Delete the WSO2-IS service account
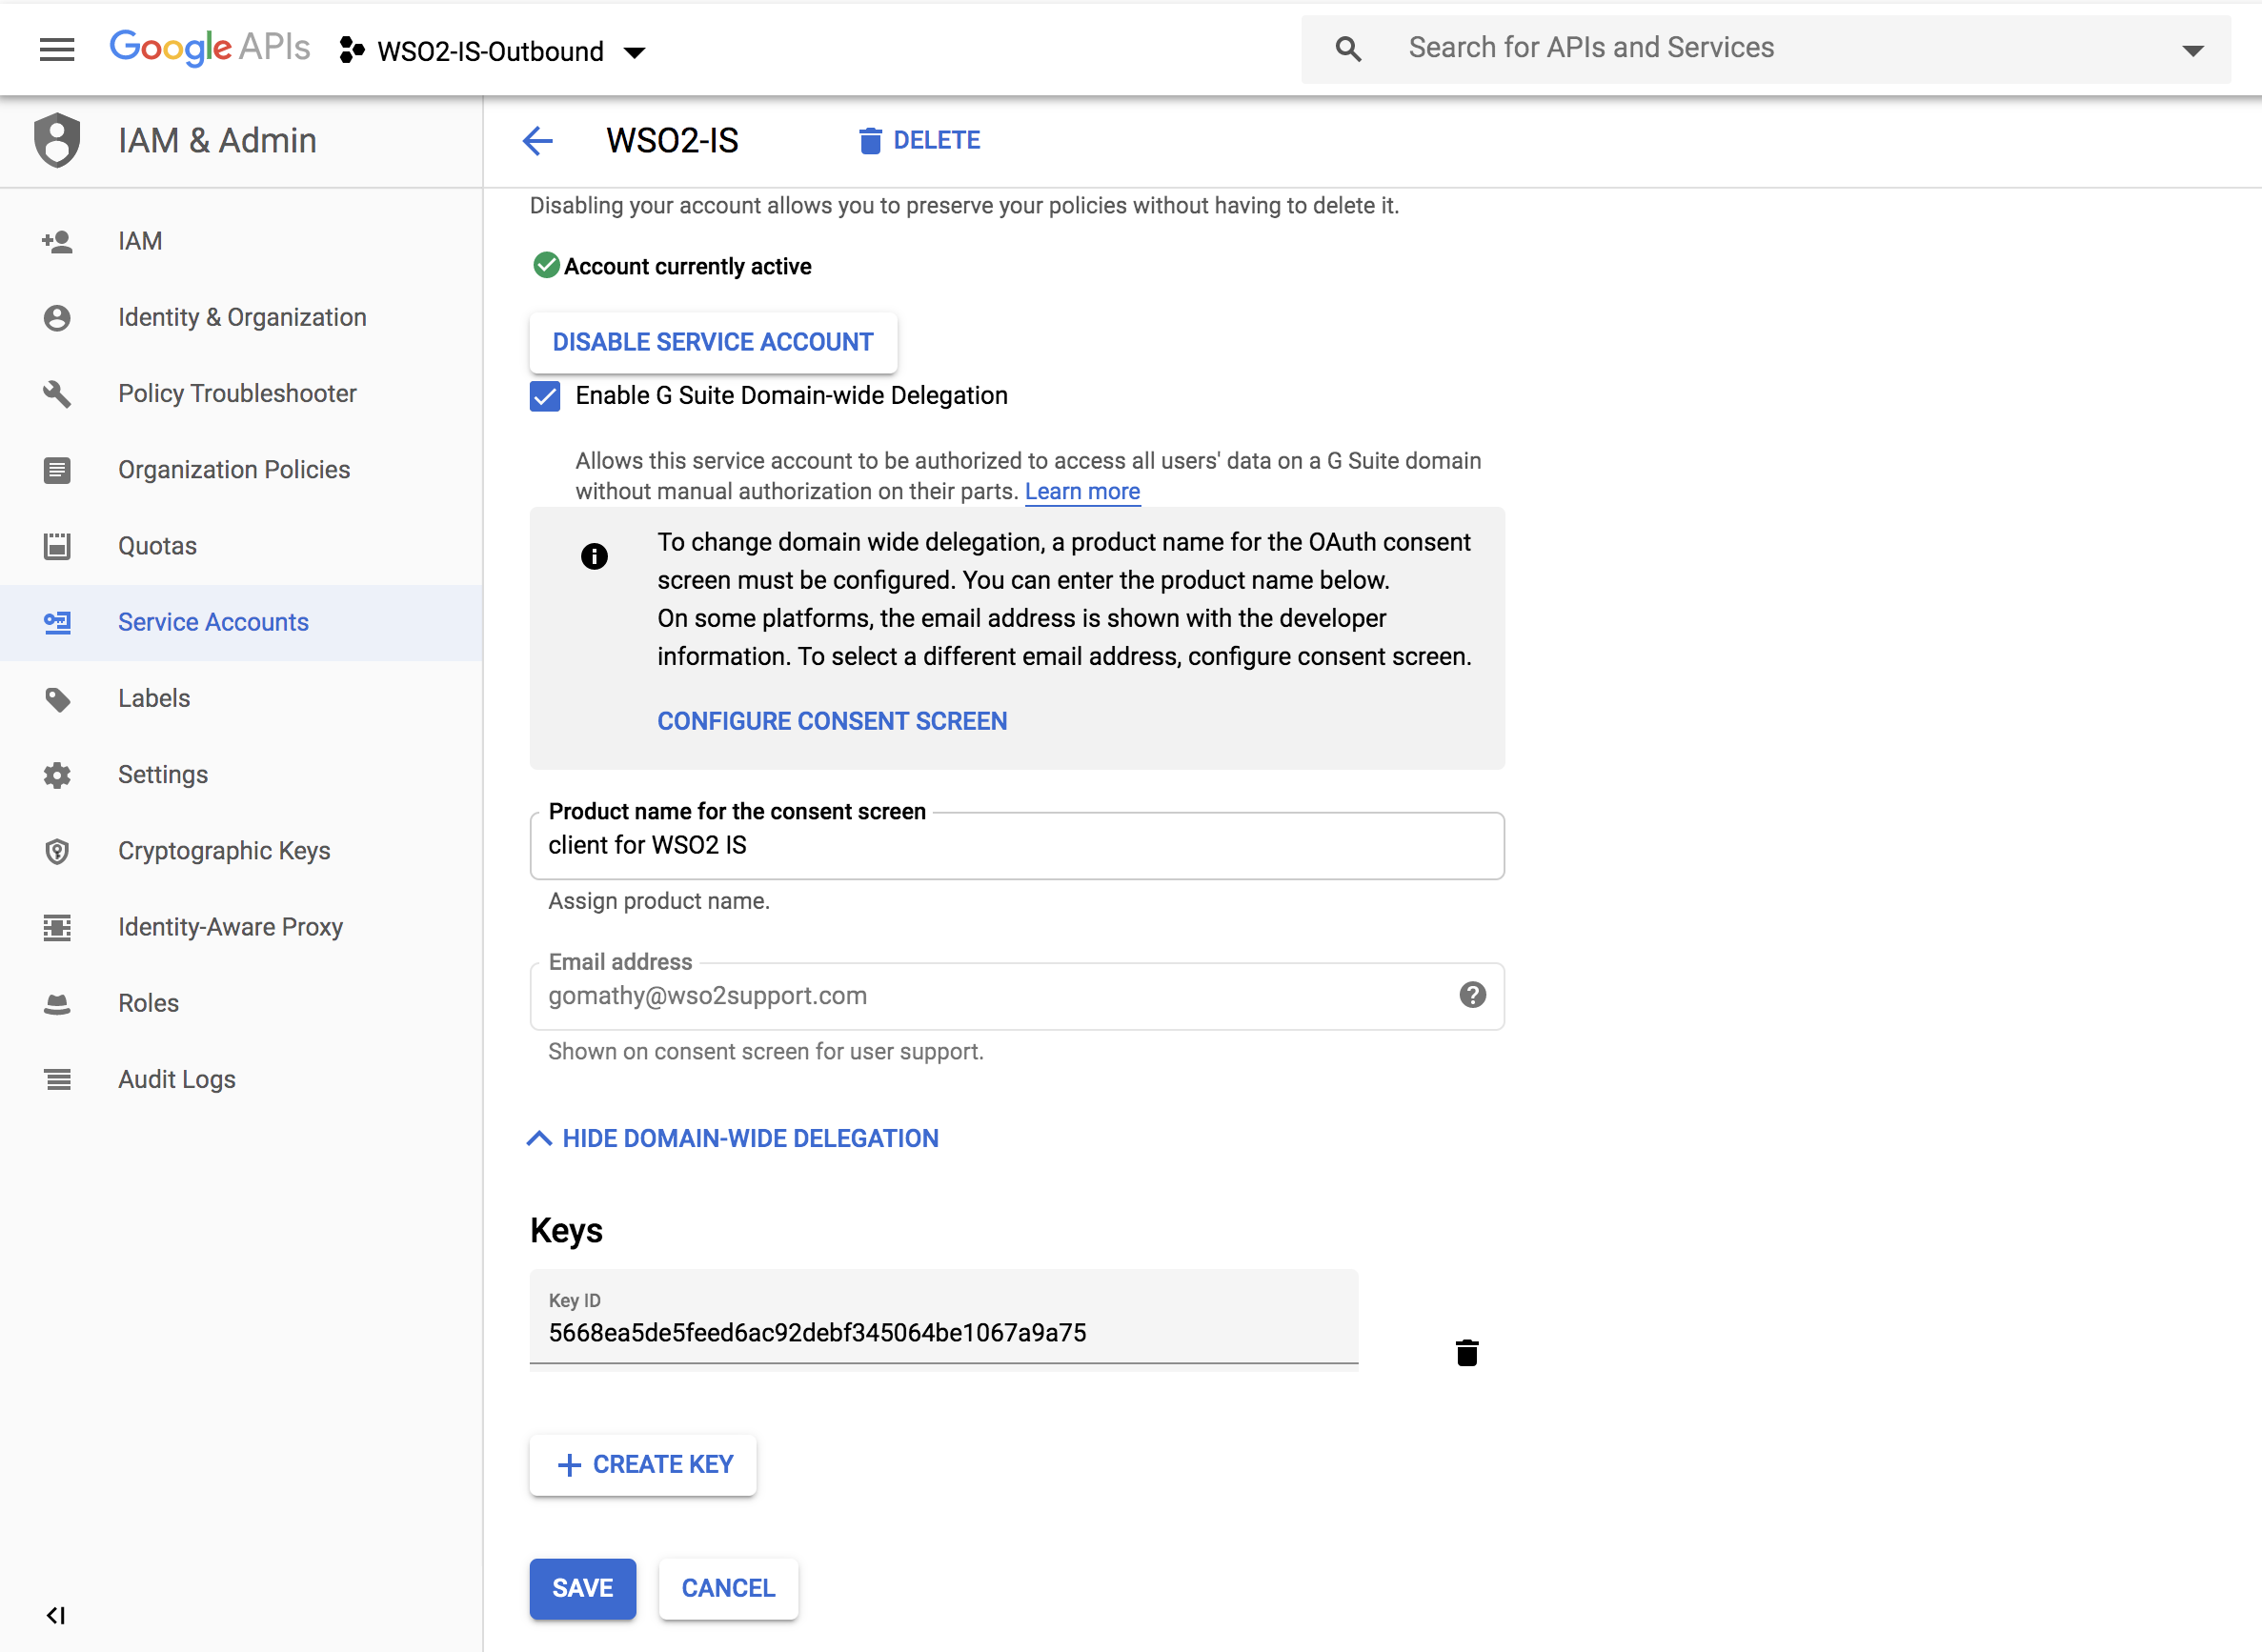The height and width of the screenshot is (1652, 2262). coord(919,140)
